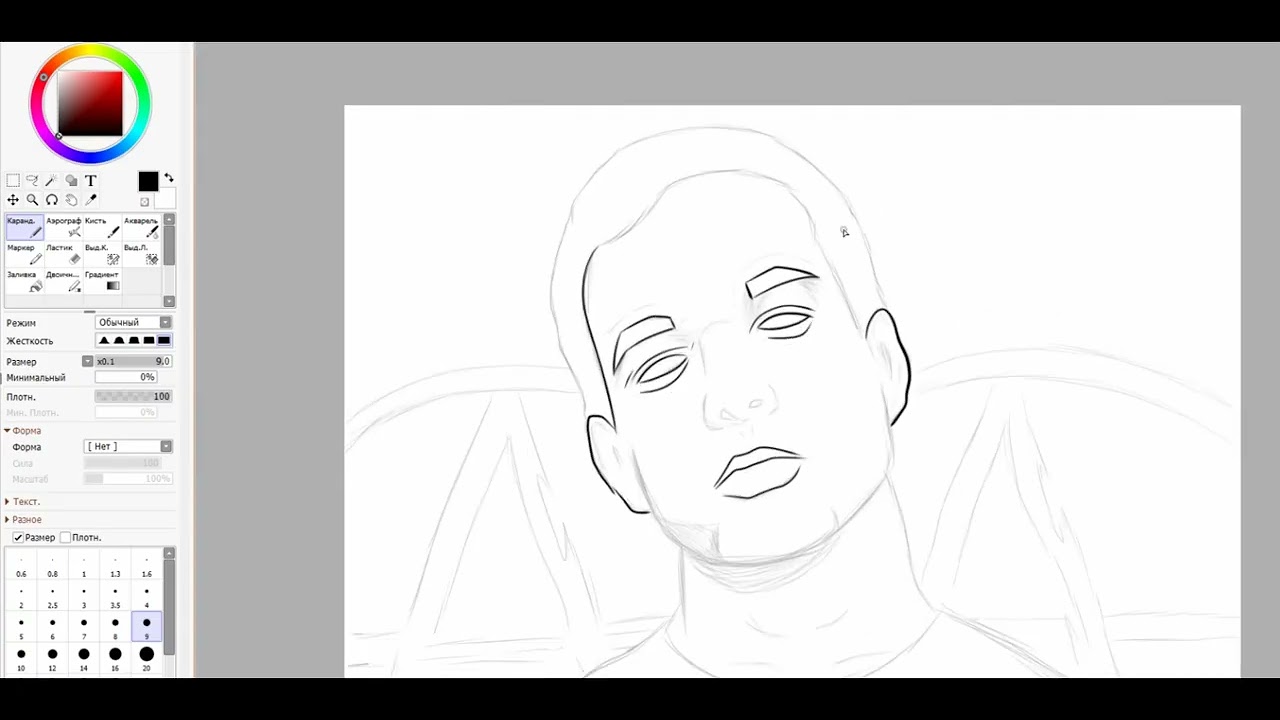Image resolution: width=1280 pixels, height=720 pixels.
Task: Collapse the Форма section
Action: pos(8,431)
